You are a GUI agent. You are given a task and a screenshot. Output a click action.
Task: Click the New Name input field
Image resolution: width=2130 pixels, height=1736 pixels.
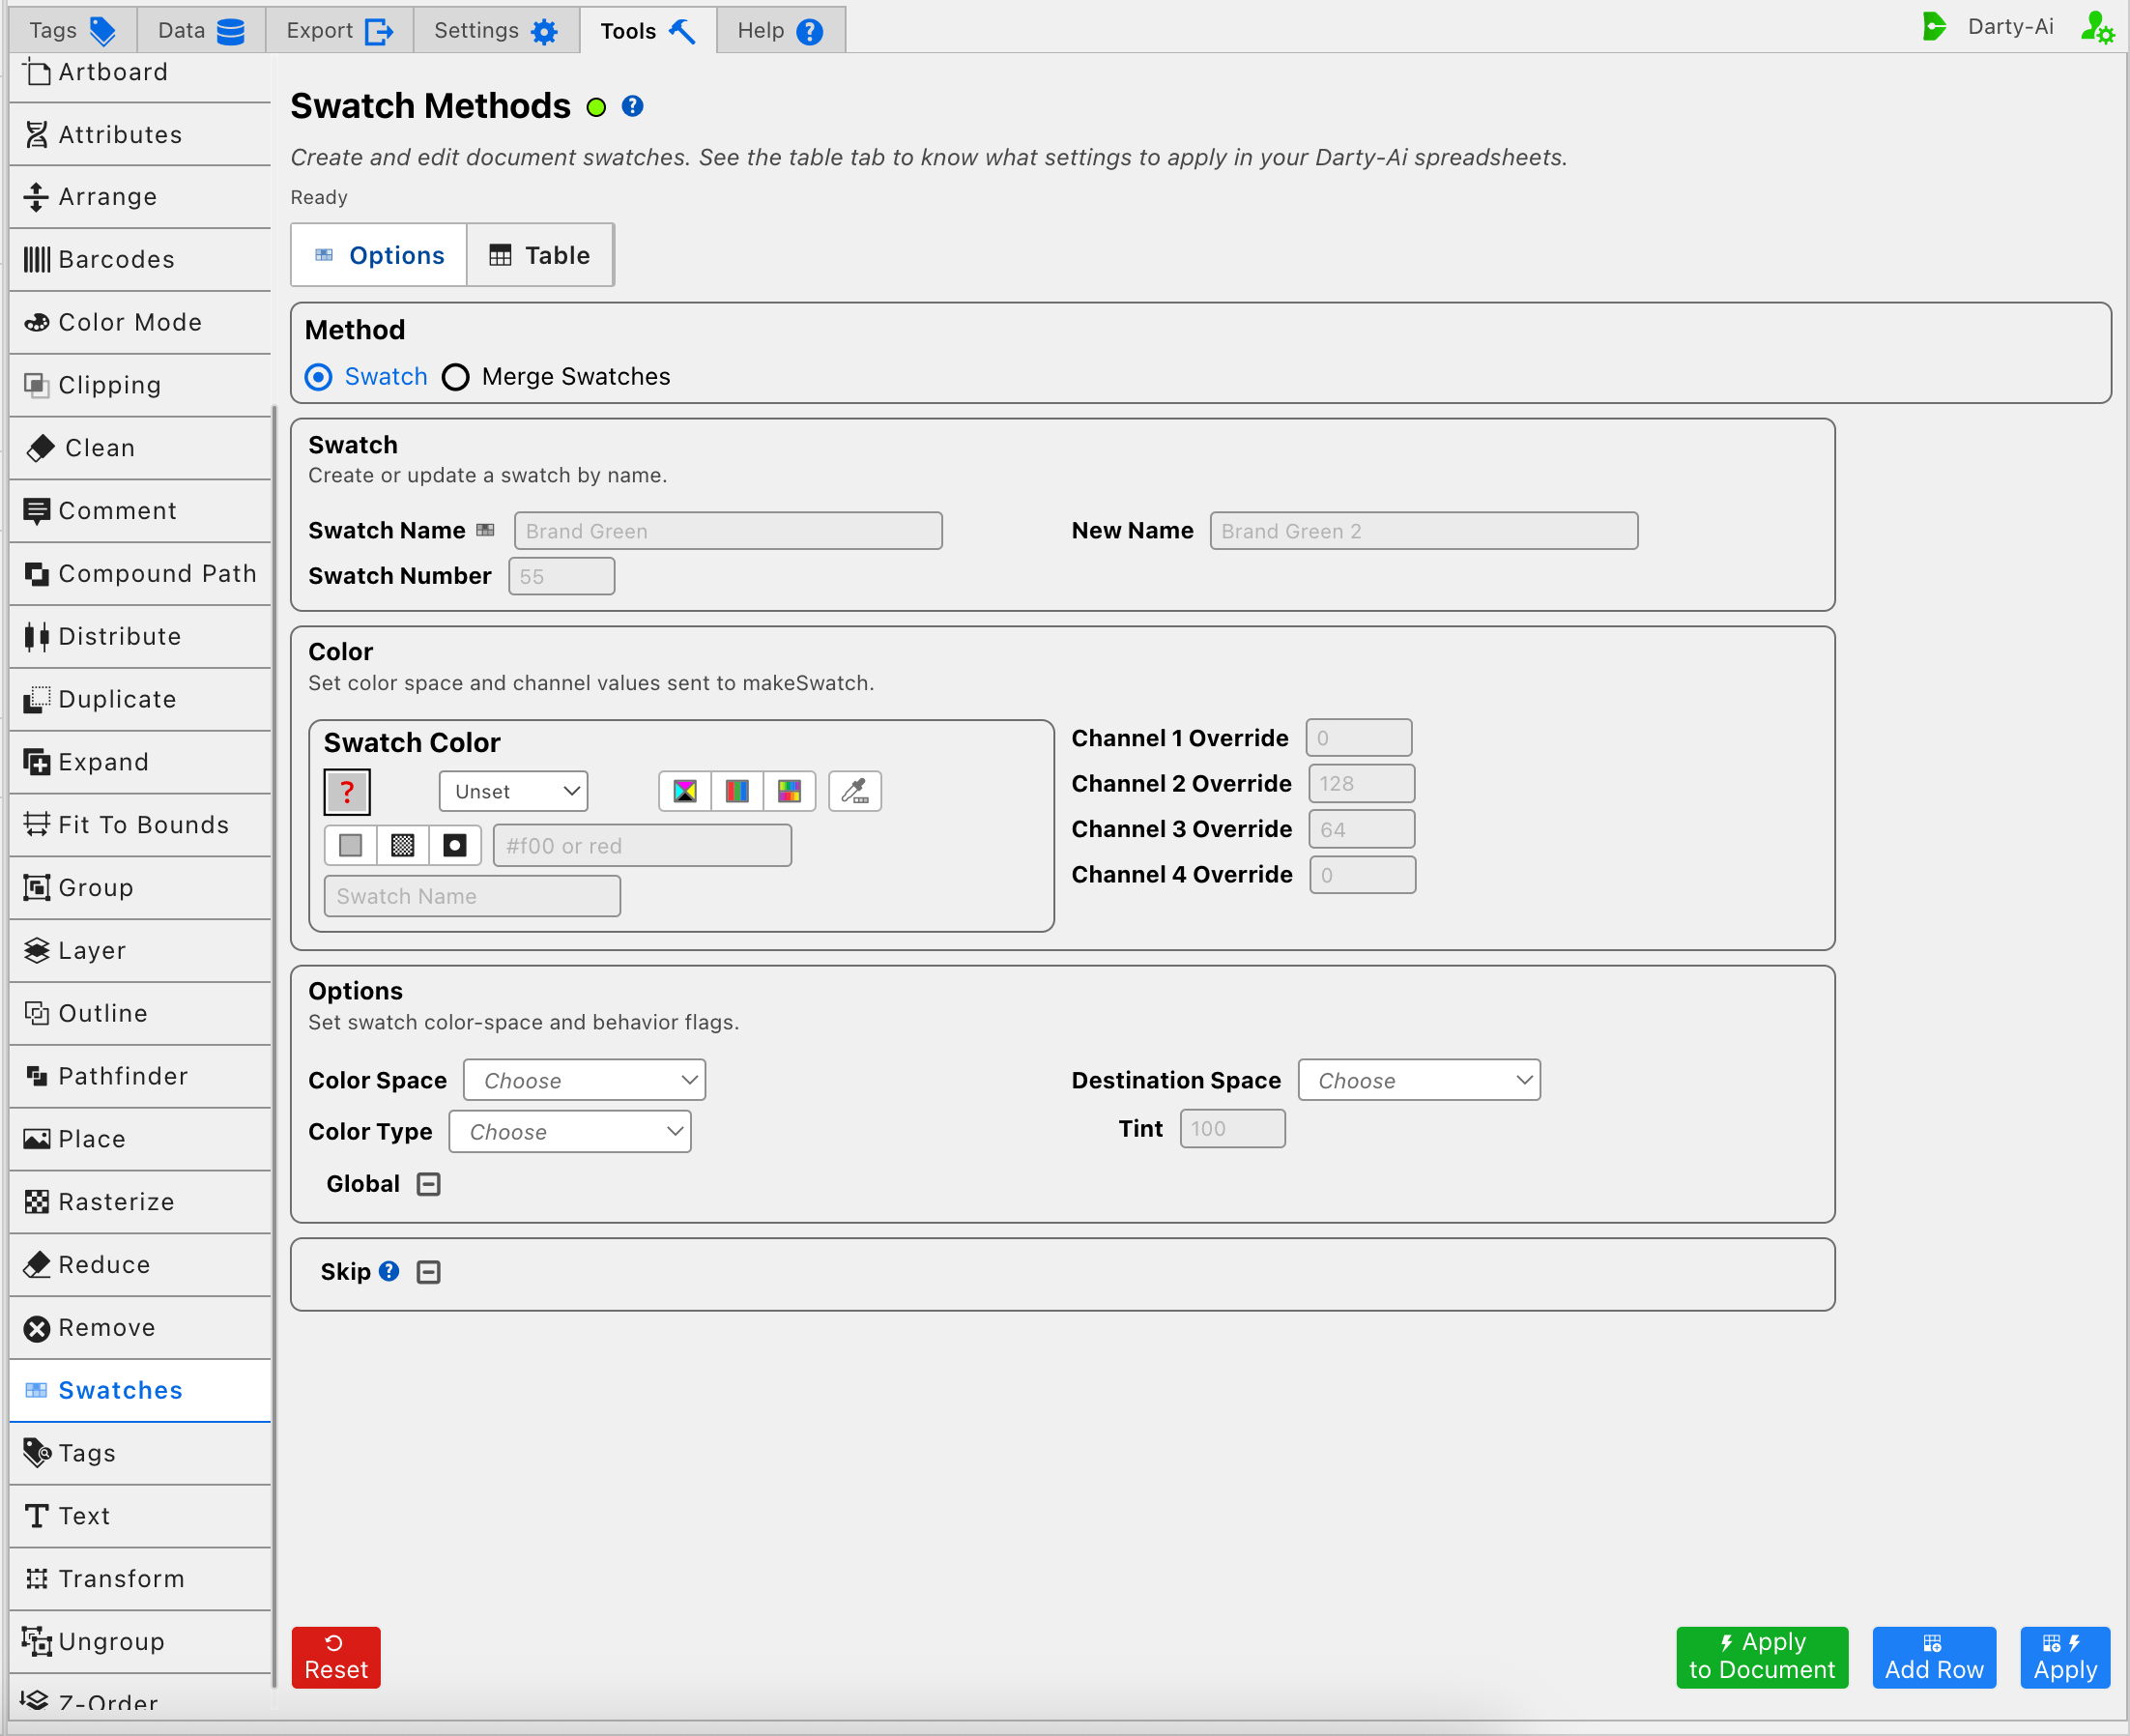(1424, 531)
